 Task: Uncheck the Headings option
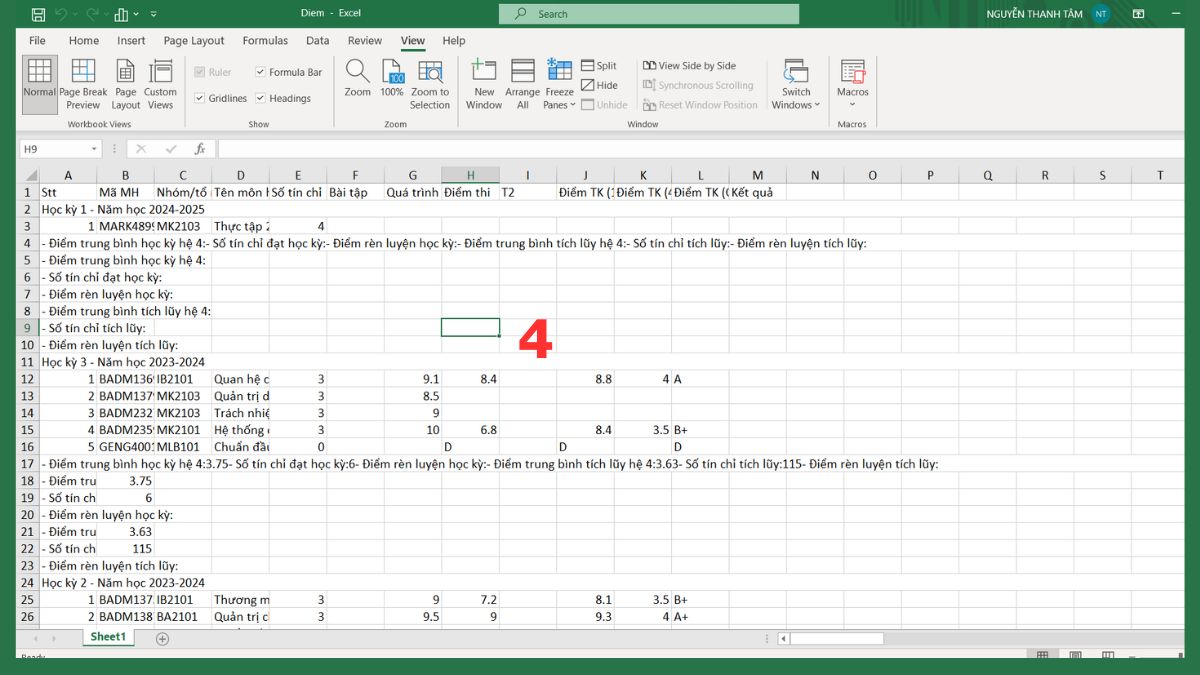point(260,98)
